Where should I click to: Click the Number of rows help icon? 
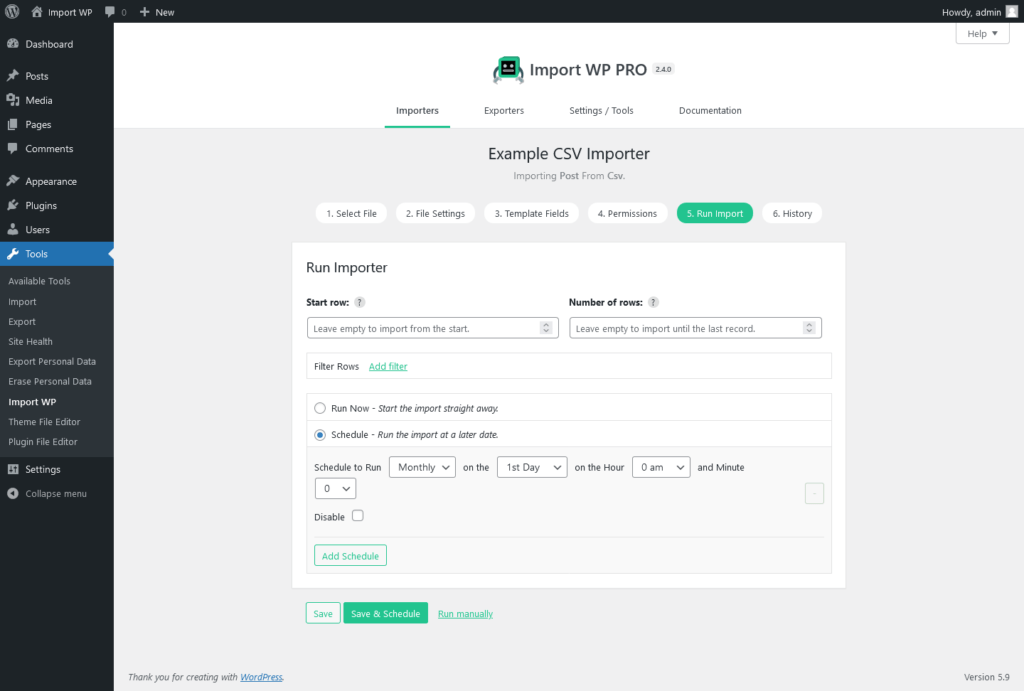tap(653, 302)
